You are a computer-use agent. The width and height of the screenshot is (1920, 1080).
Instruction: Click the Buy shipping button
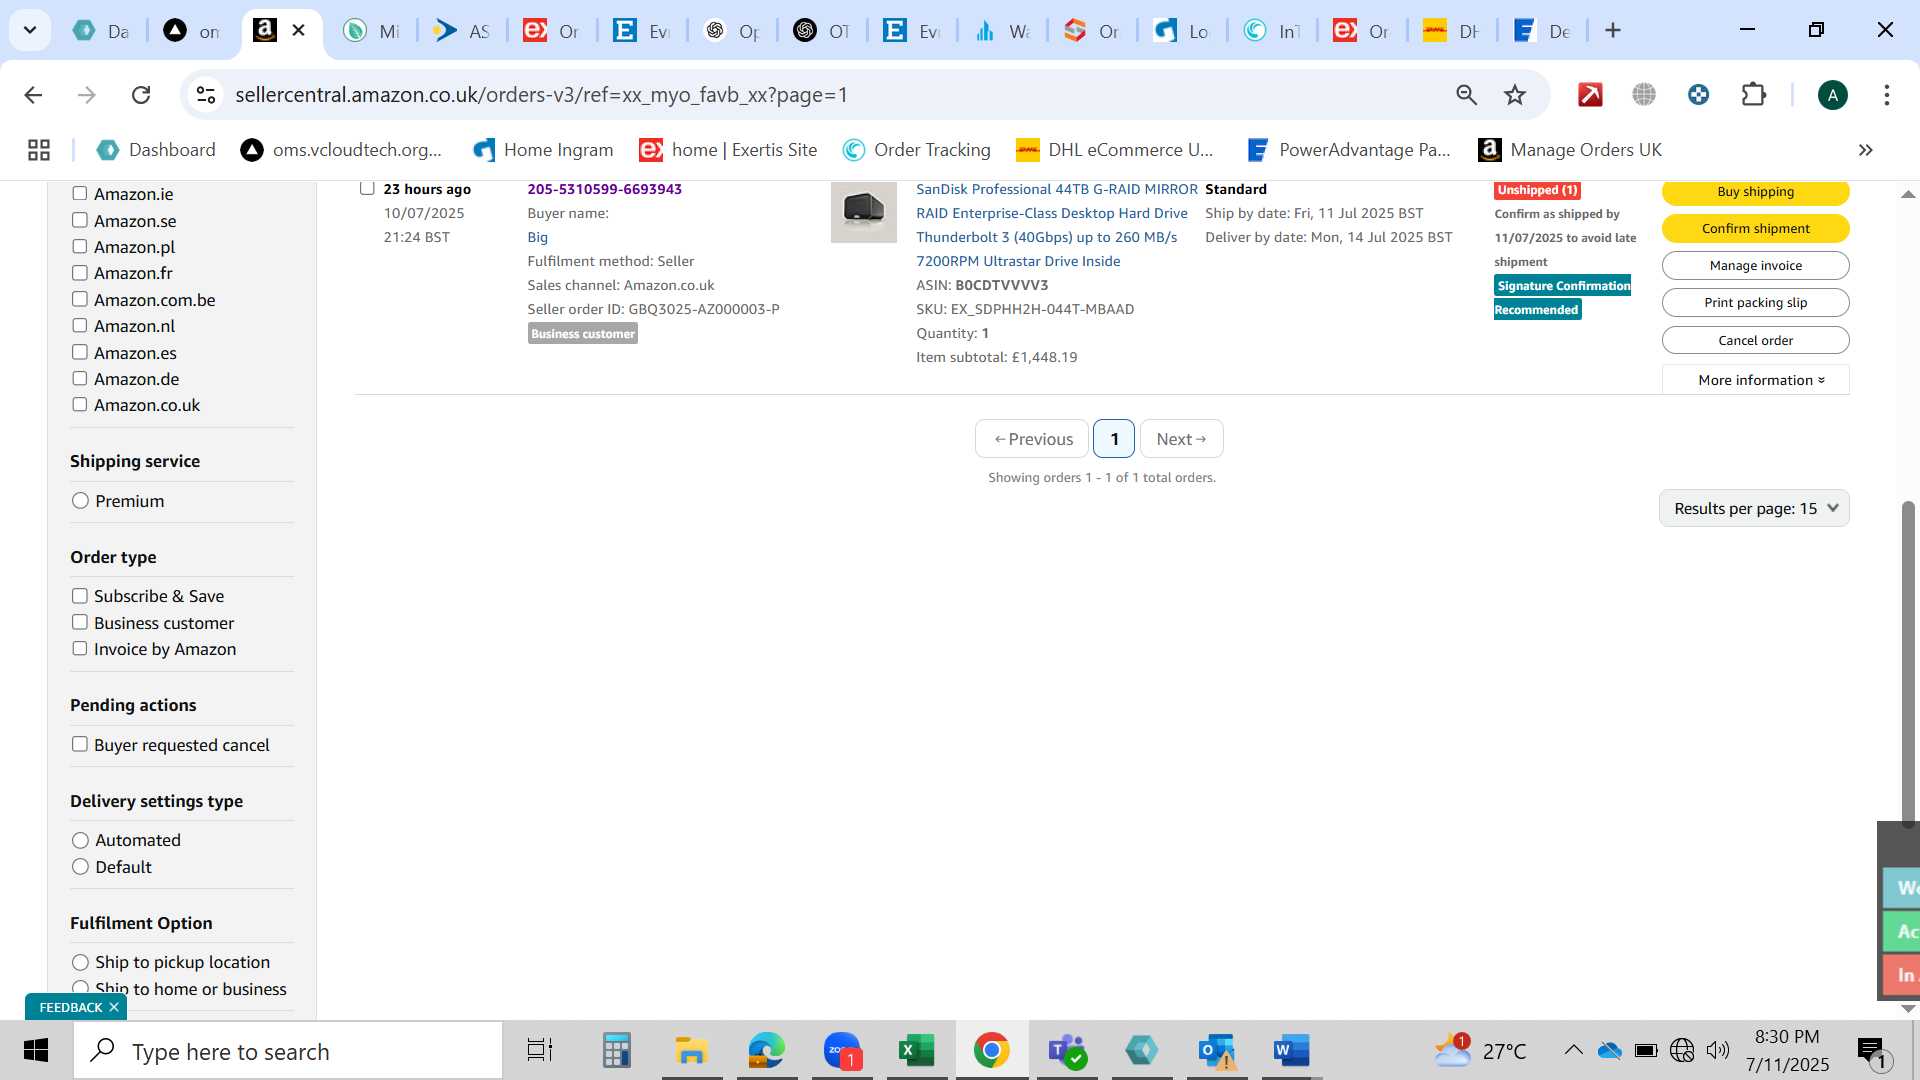[x=1756, y=191]
